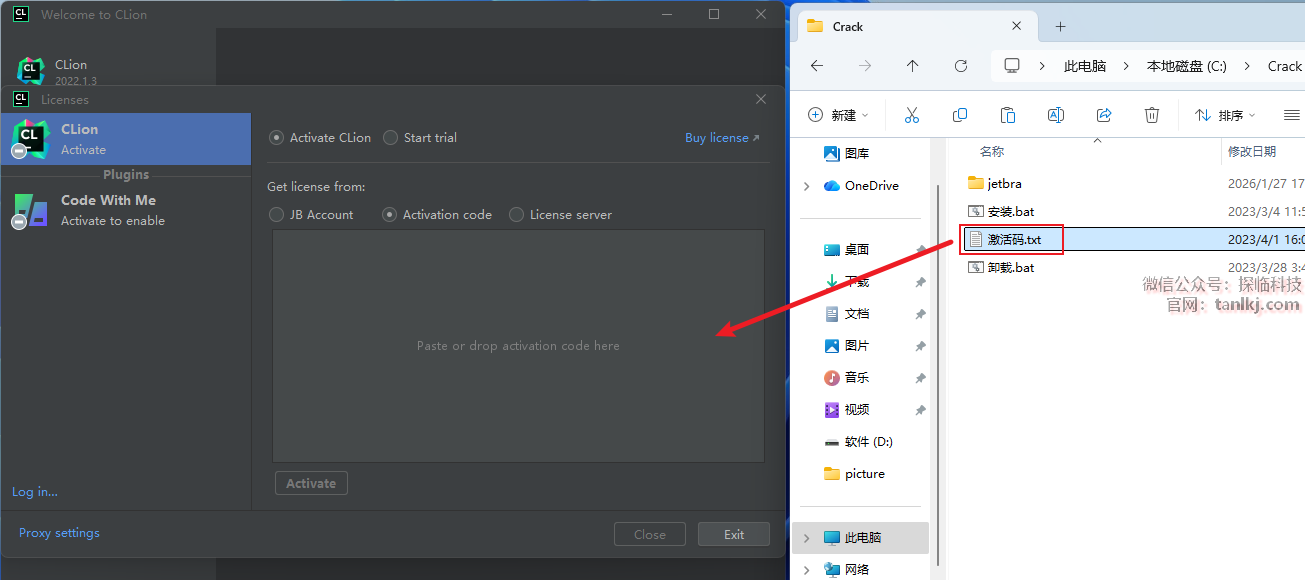Open the 新建 (New) dropdown menu
Screen dimensions: 1305x580
click(x=838, y=115)
